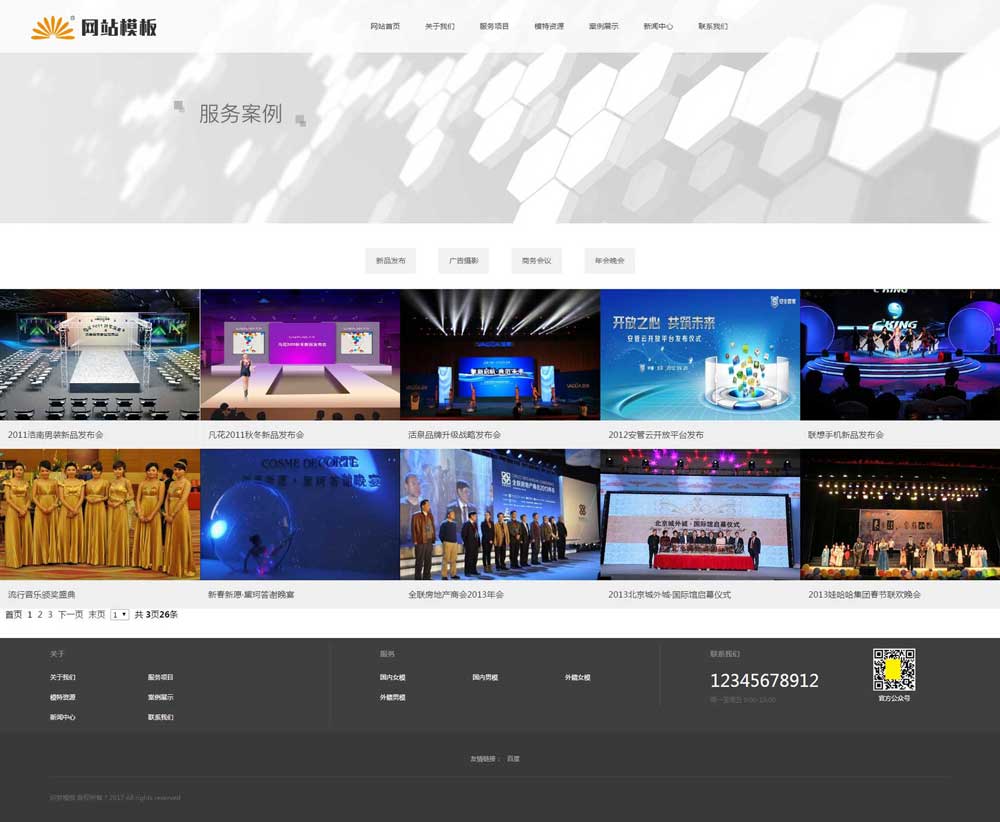
Task: Open the golden dresses 流行音乐颁奖盛典 photo
Action: 100,514
